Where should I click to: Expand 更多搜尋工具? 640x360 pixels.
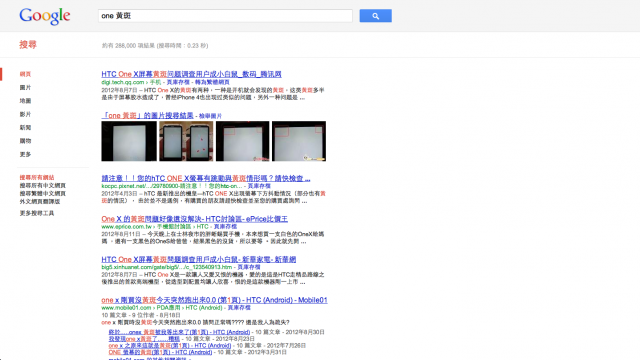pyautogui.click(x=37, y=213)
